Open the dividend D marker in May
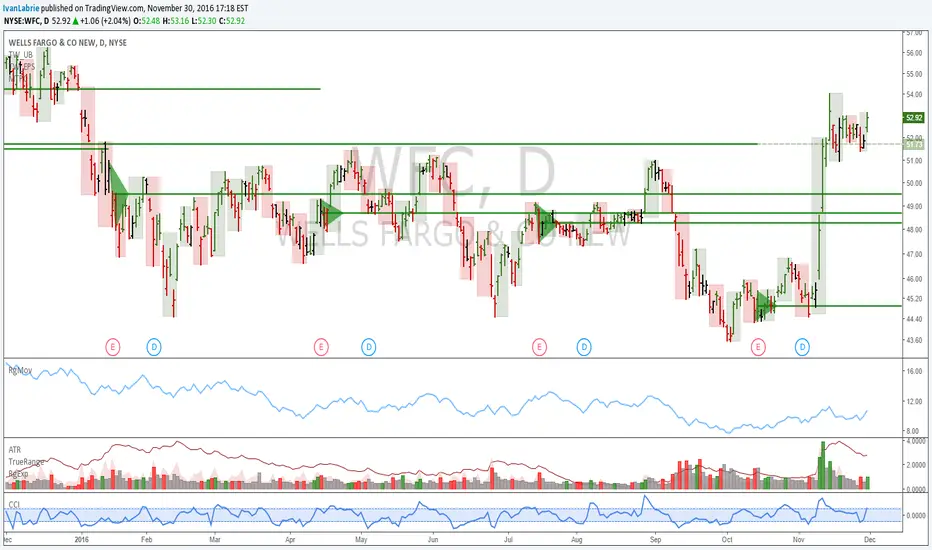Screen dimensions: 932x550 [369, 347]
